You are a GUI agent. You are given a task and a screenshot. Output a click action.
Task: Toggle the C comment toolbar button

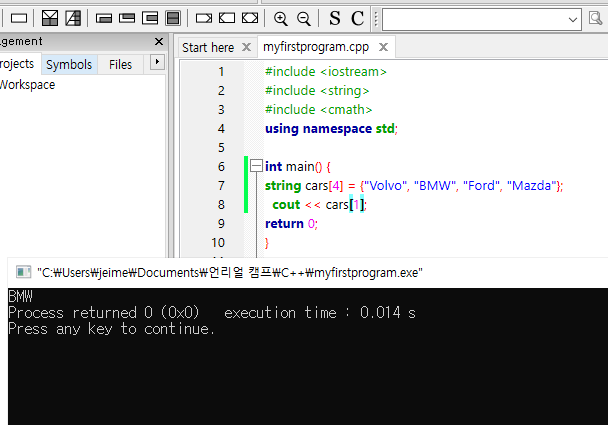click(358, 18)
